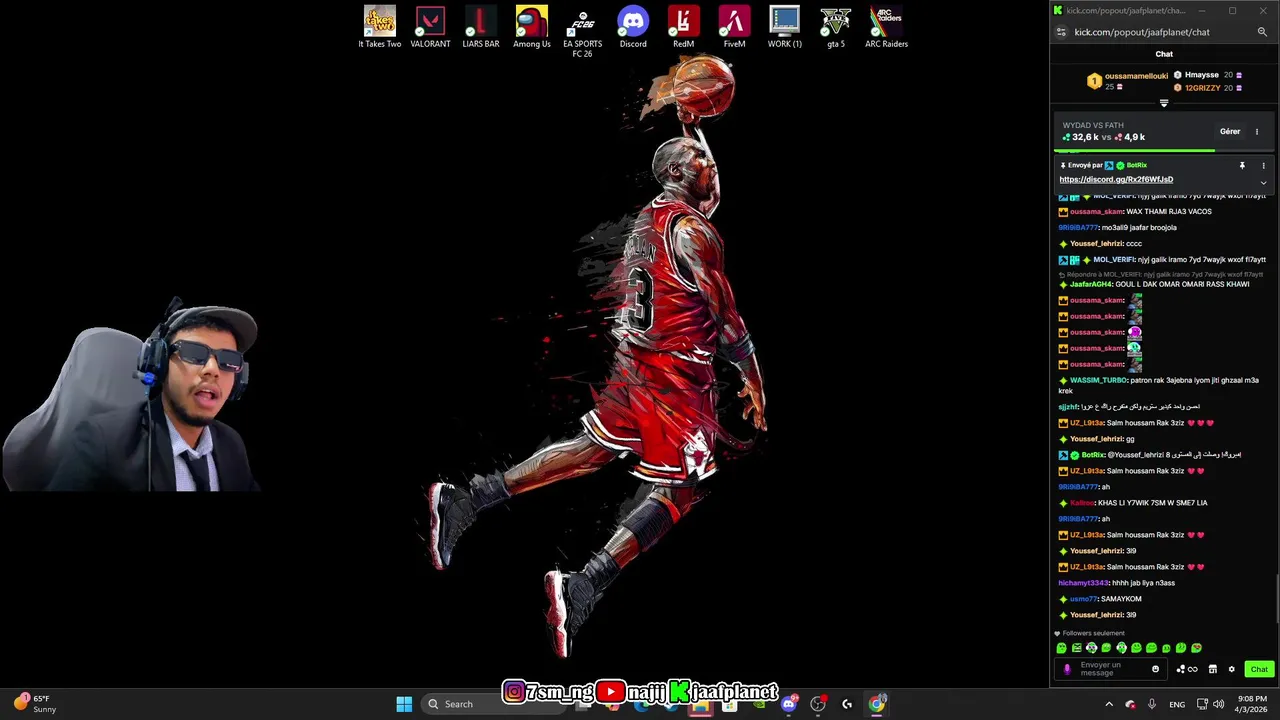Insert the first green emote in quick row
This screenshot has height=720, width=1280.
click(x=1061, y=648)
